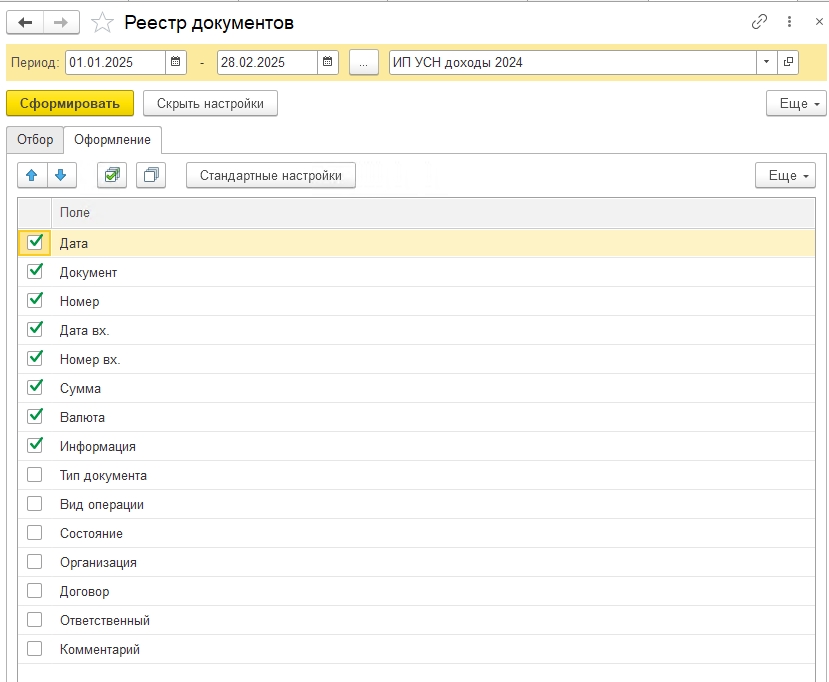
Task: Uncheck all fields icon button
Action: (x=151, y=175)
